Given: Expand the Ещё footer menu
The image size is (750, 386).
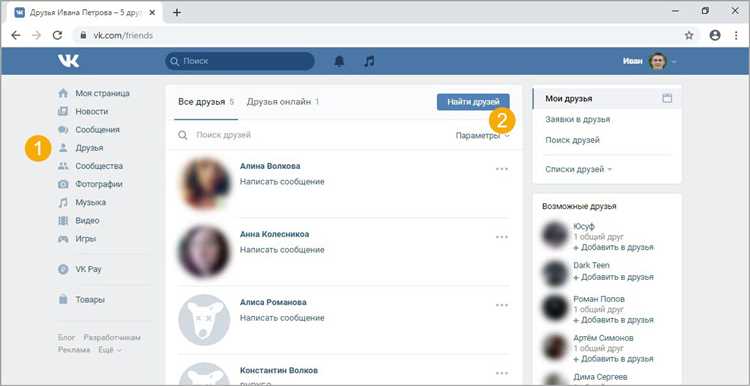Looking at the screenshot, I should (110, 350).
